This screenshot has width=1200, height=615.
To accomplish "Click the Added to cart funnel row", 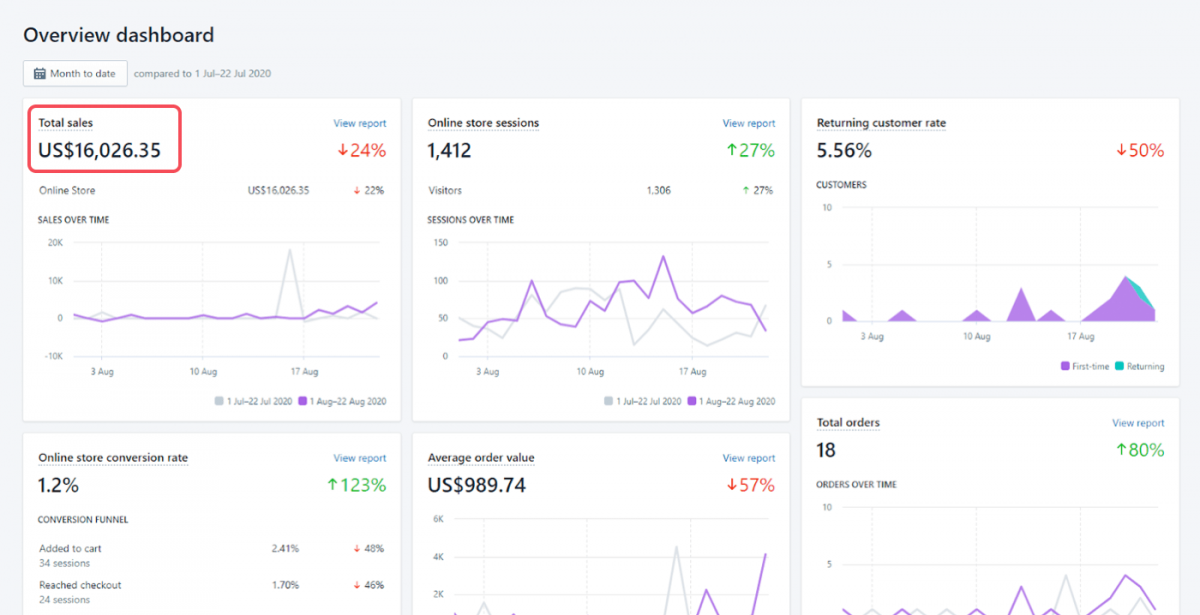I will tap(211, 555).
